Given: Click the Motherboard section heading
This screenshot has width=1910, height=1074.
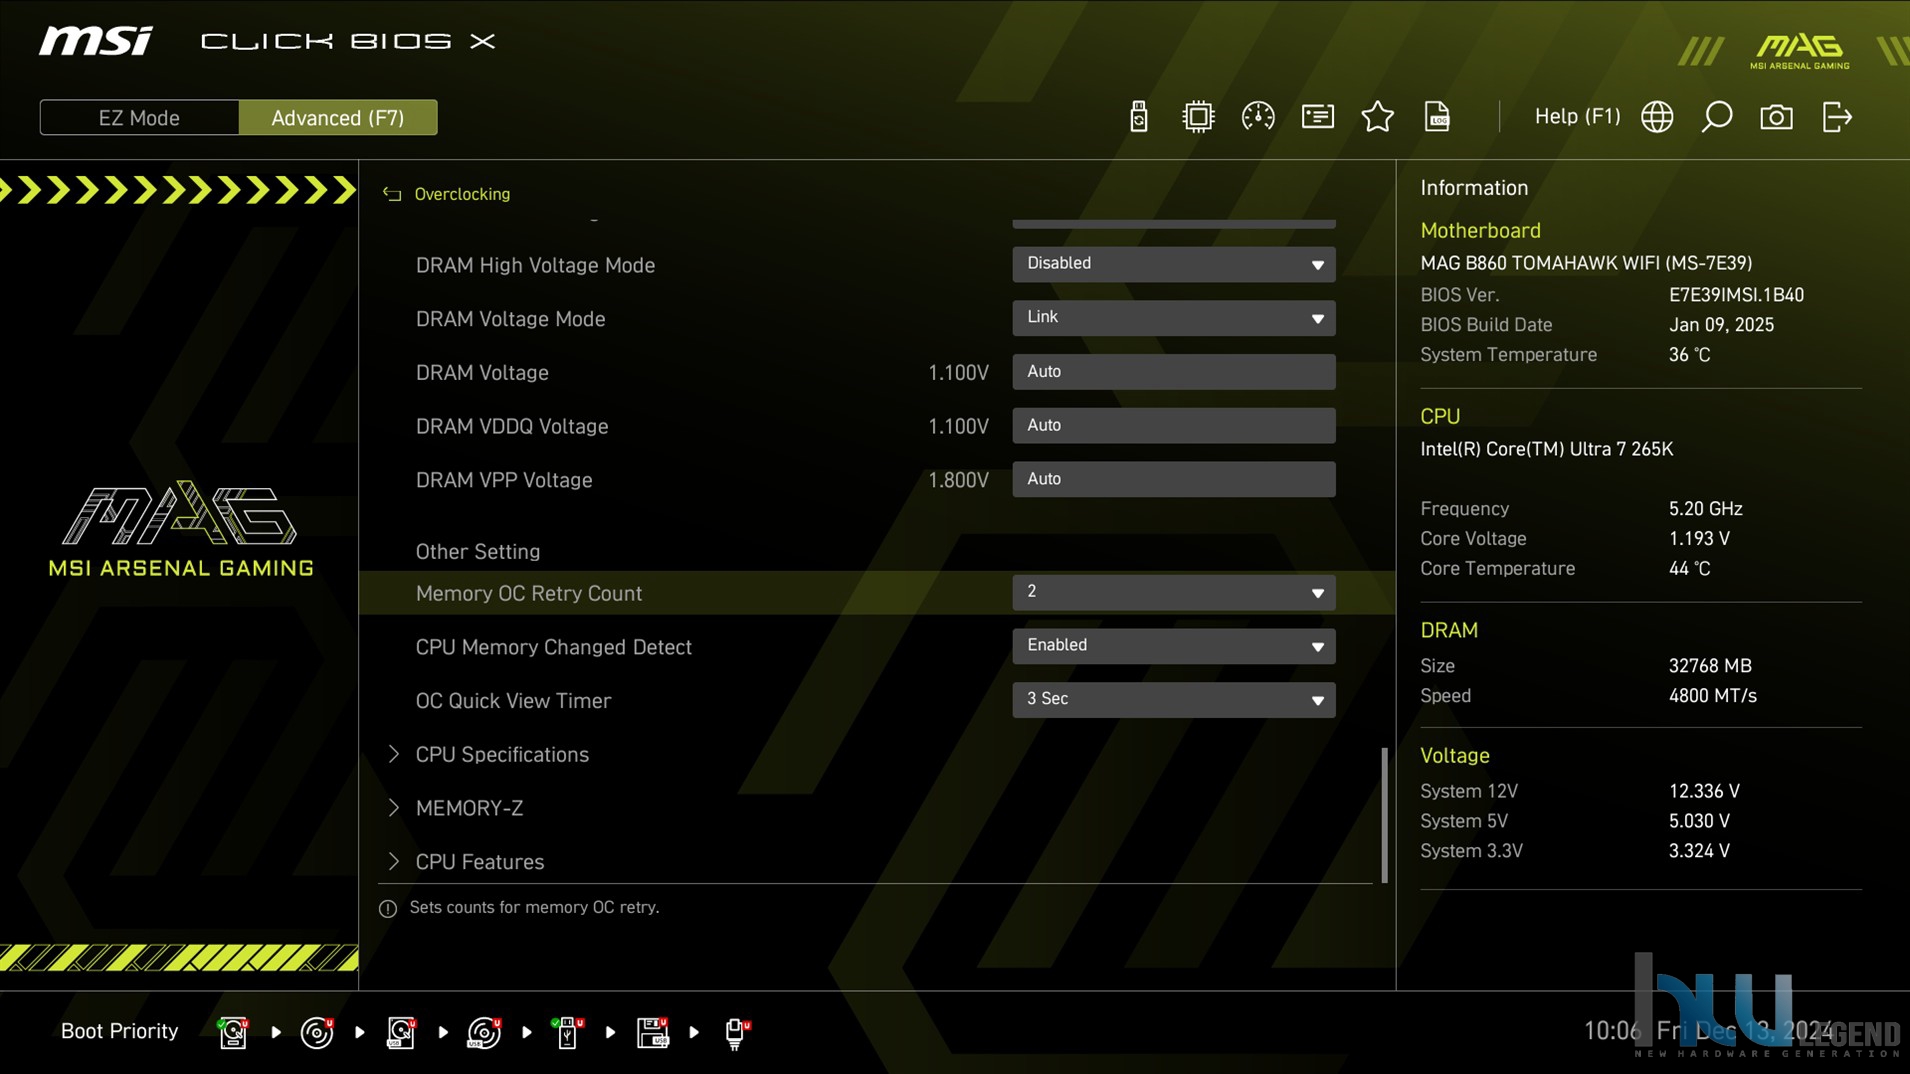Looking at the screenshot, I should click(x=1480, y=231).
